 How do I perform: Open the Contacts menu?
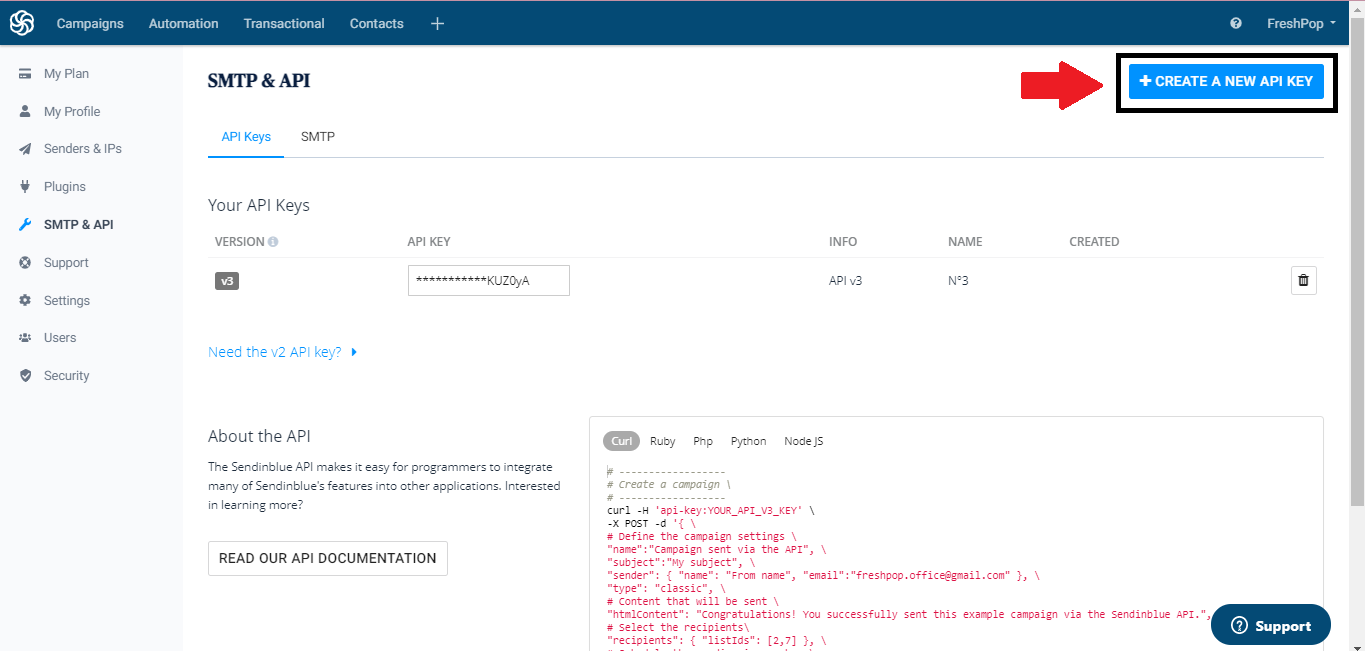[x=377, y=23]
